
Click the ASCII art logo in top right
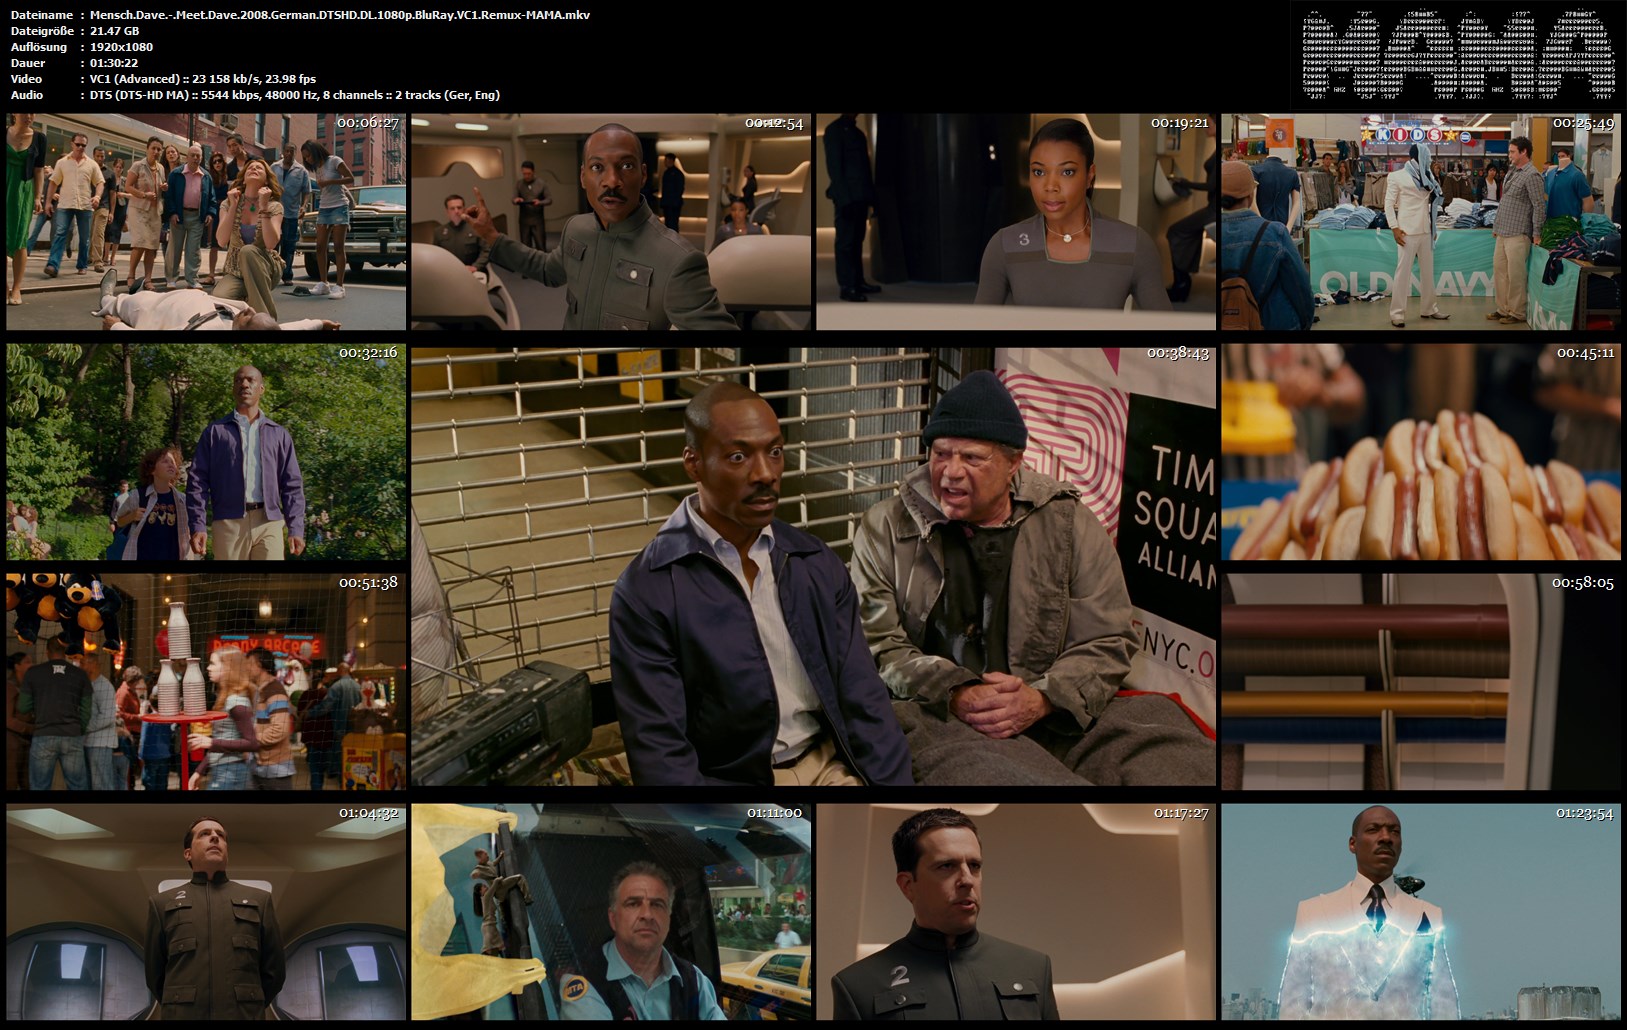point(1458,55)
